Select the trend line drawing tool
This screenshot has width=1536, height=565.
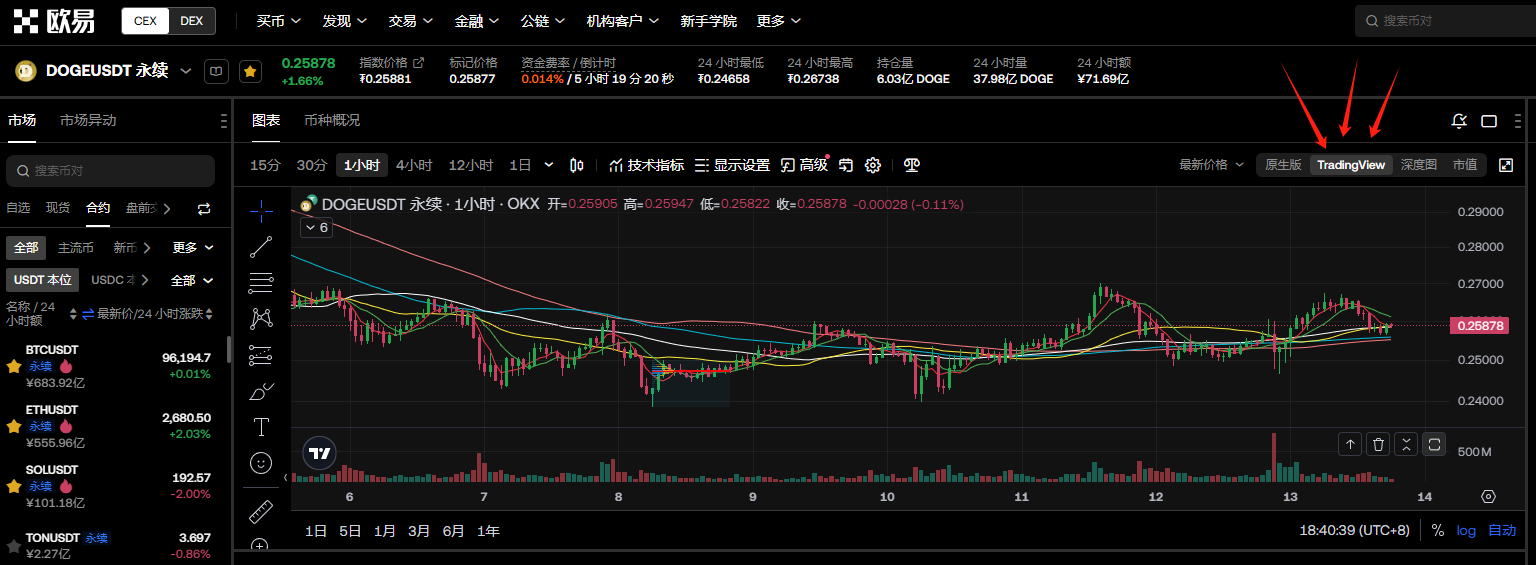tap(261, 247)
